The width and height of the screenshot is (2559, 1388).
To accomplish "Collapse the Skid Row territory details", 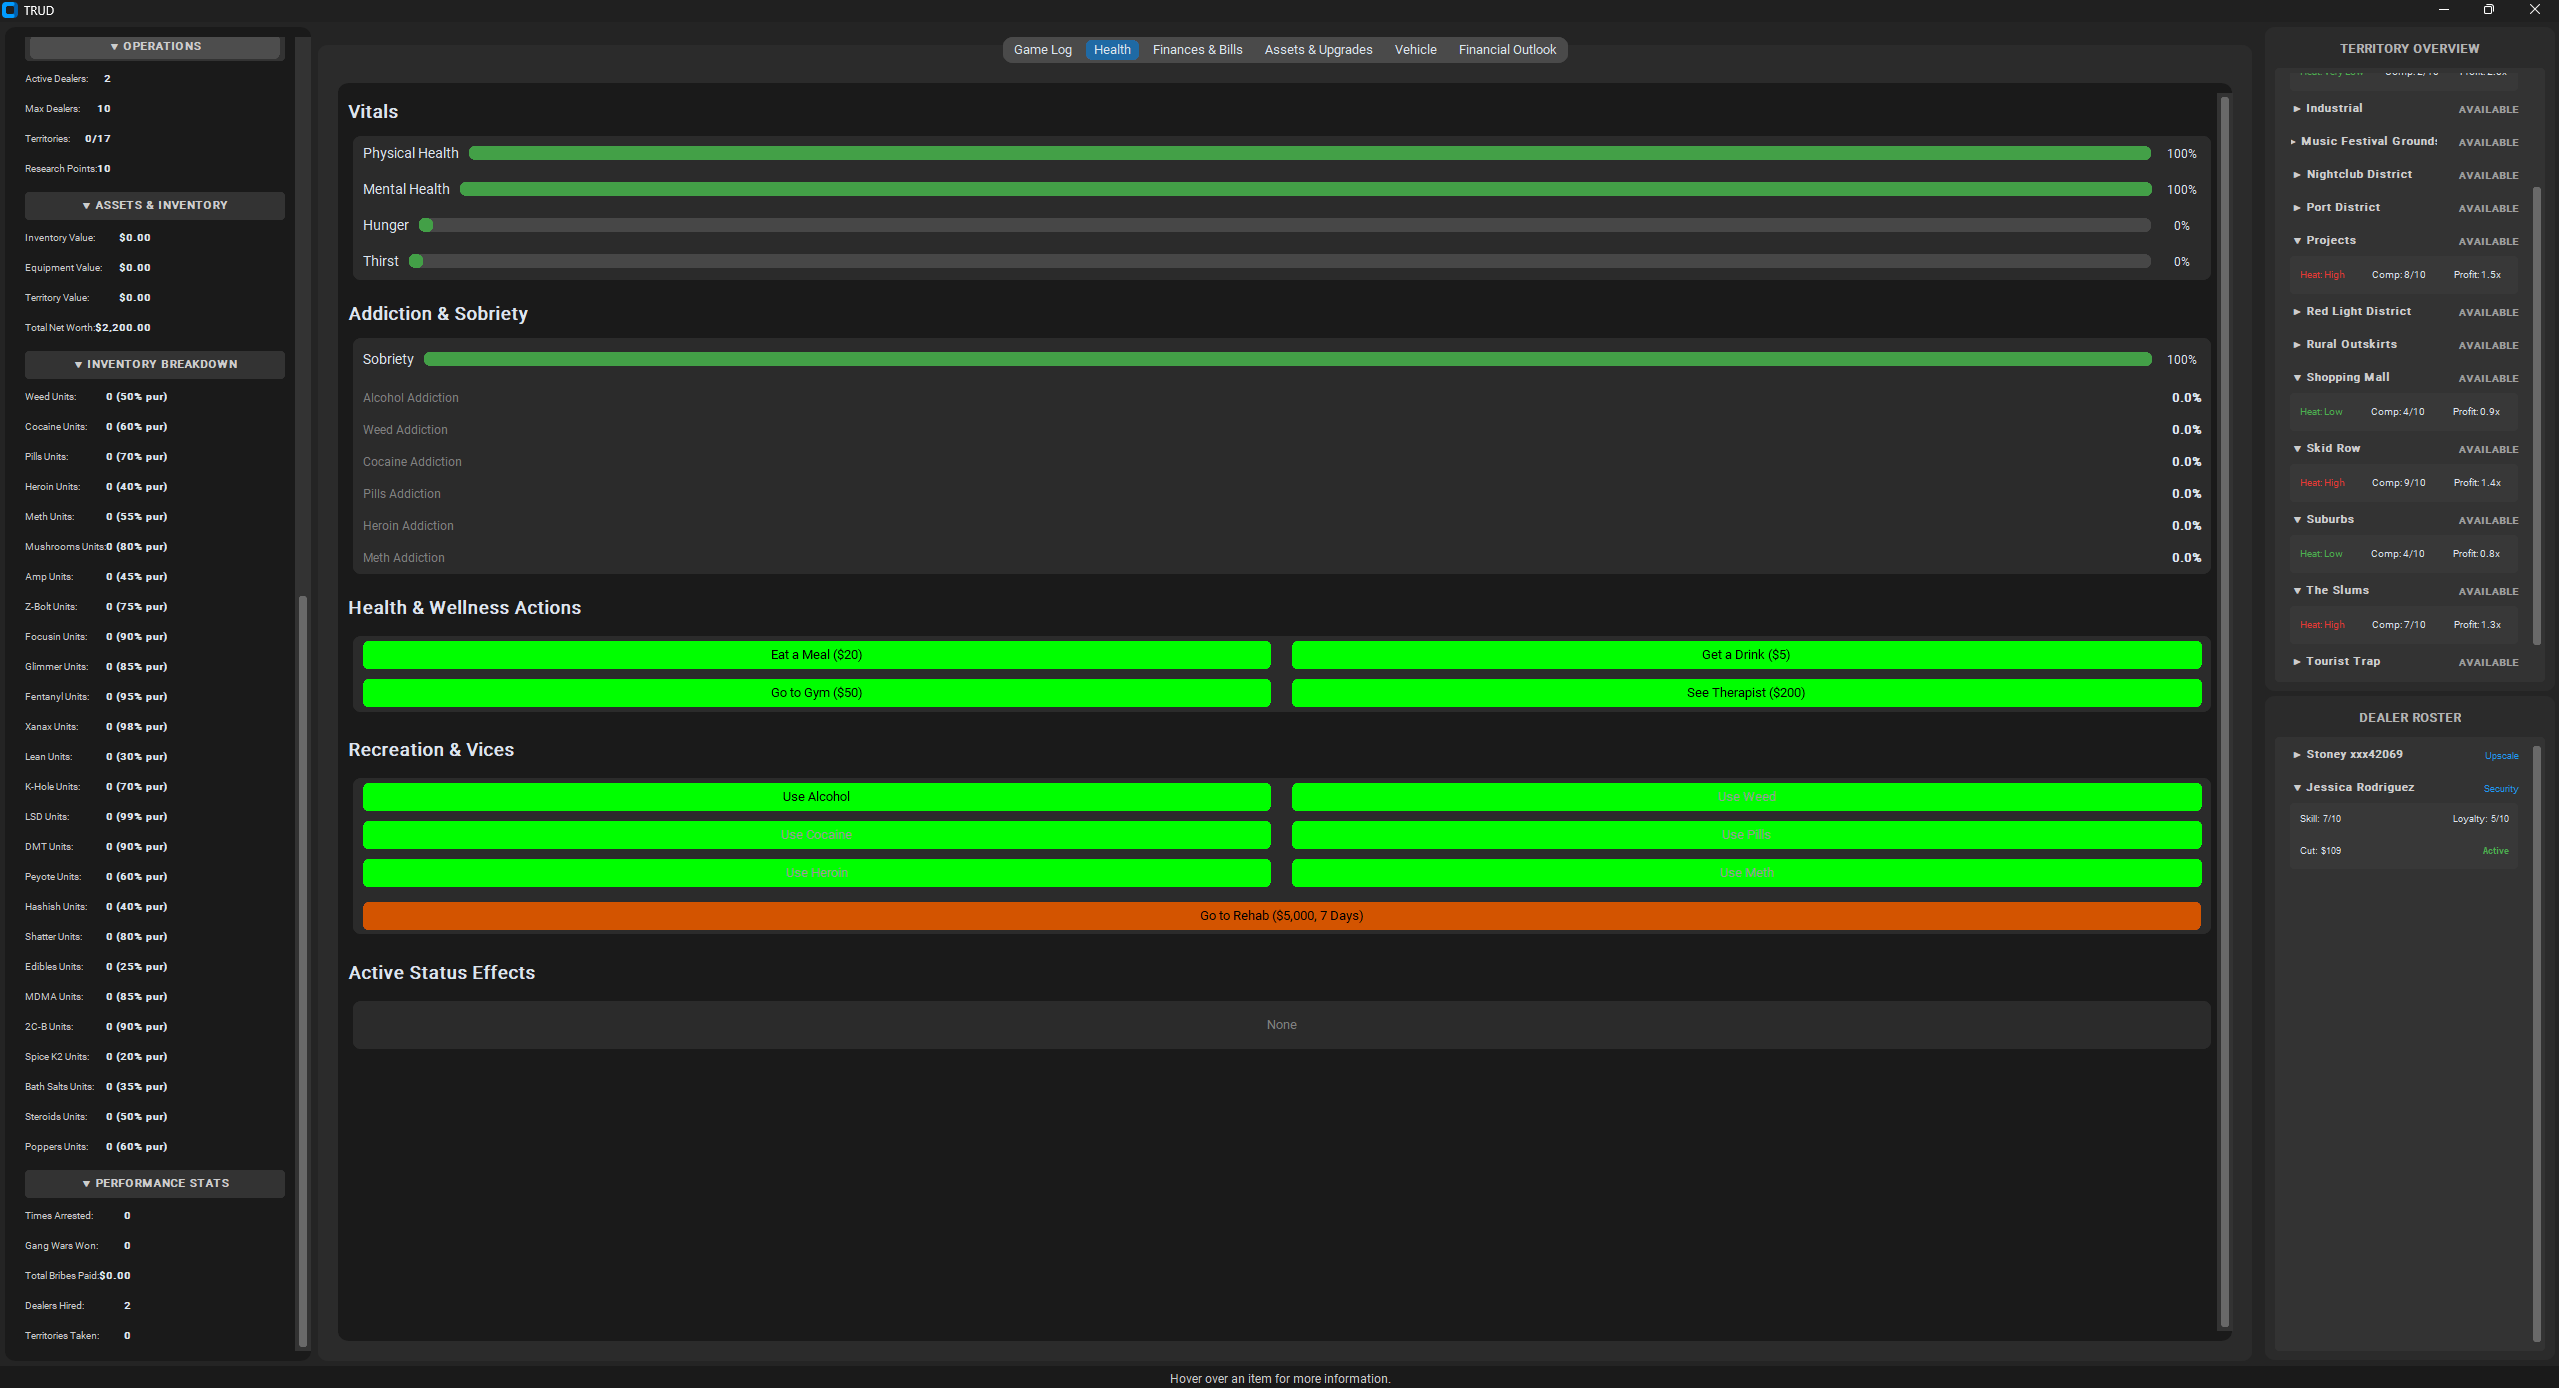I will (x=2297, y=449).
